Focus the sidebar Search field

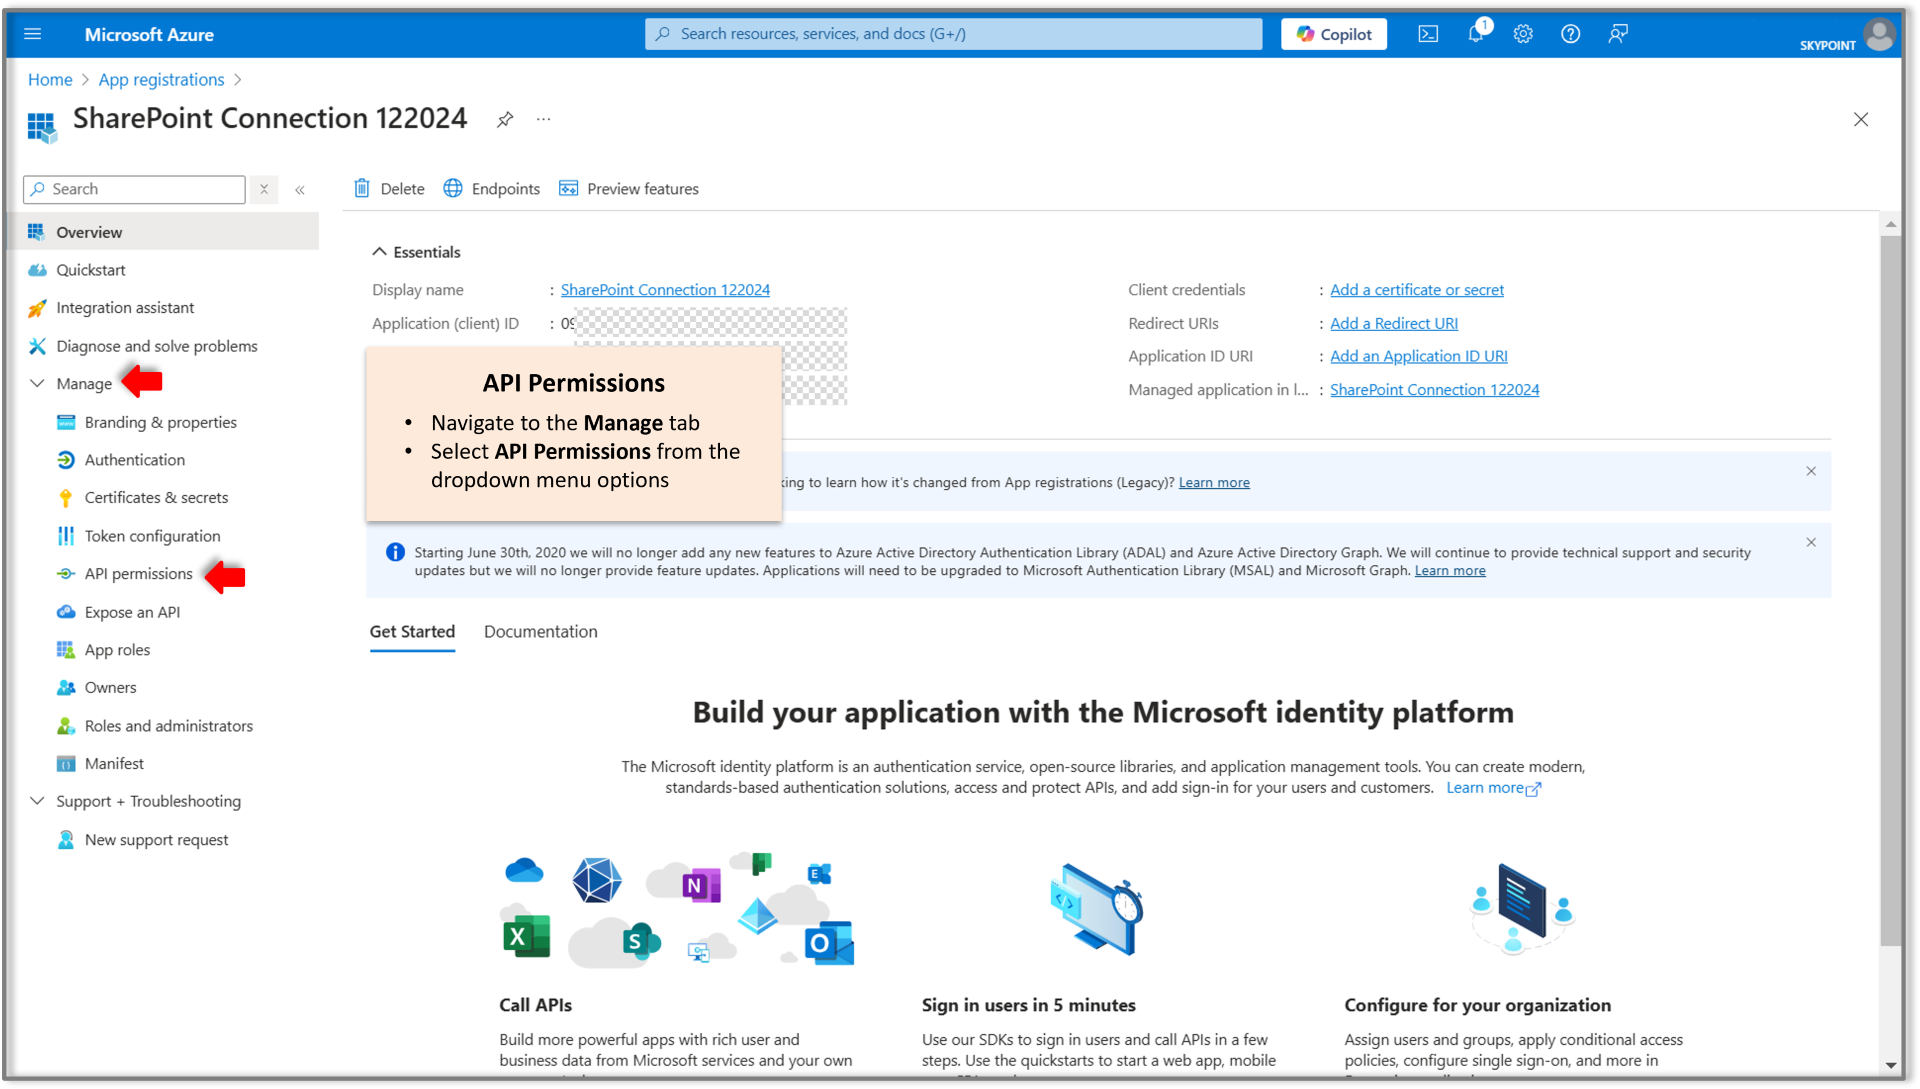coord(134,189)
